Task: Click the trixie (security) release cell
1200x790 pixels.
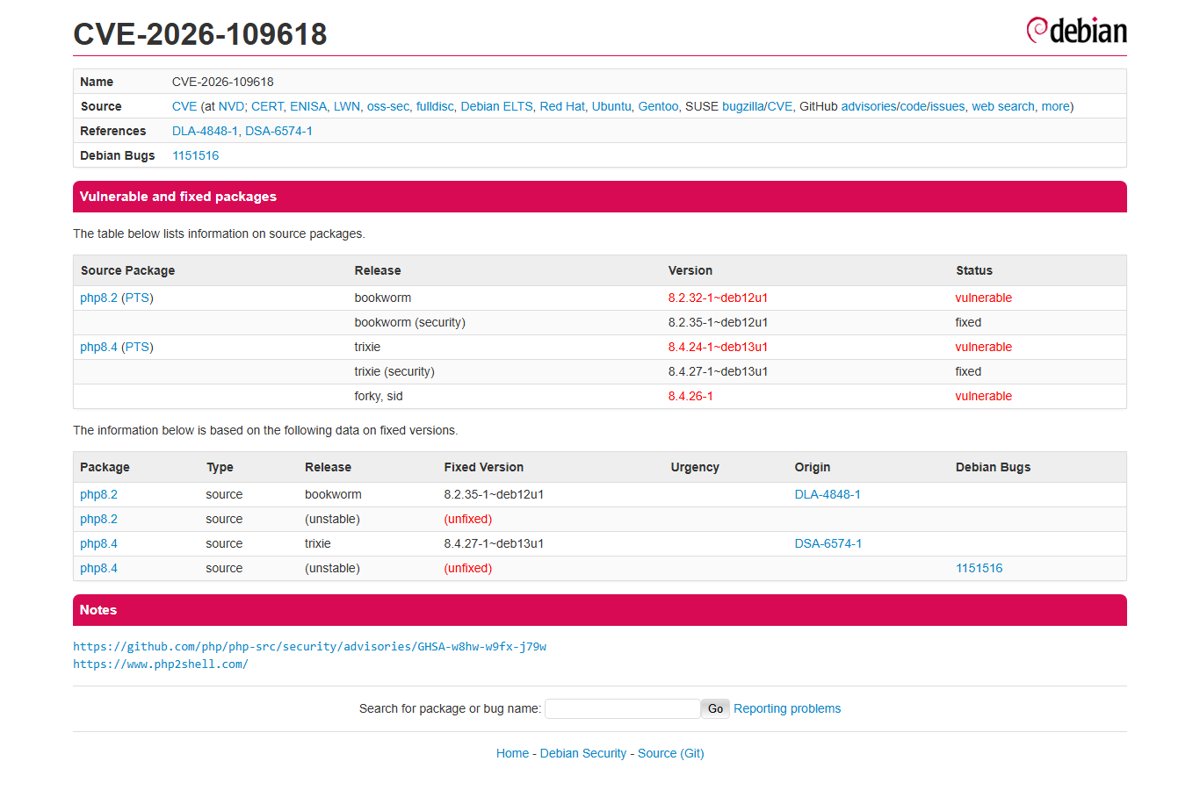Action: 394,371
